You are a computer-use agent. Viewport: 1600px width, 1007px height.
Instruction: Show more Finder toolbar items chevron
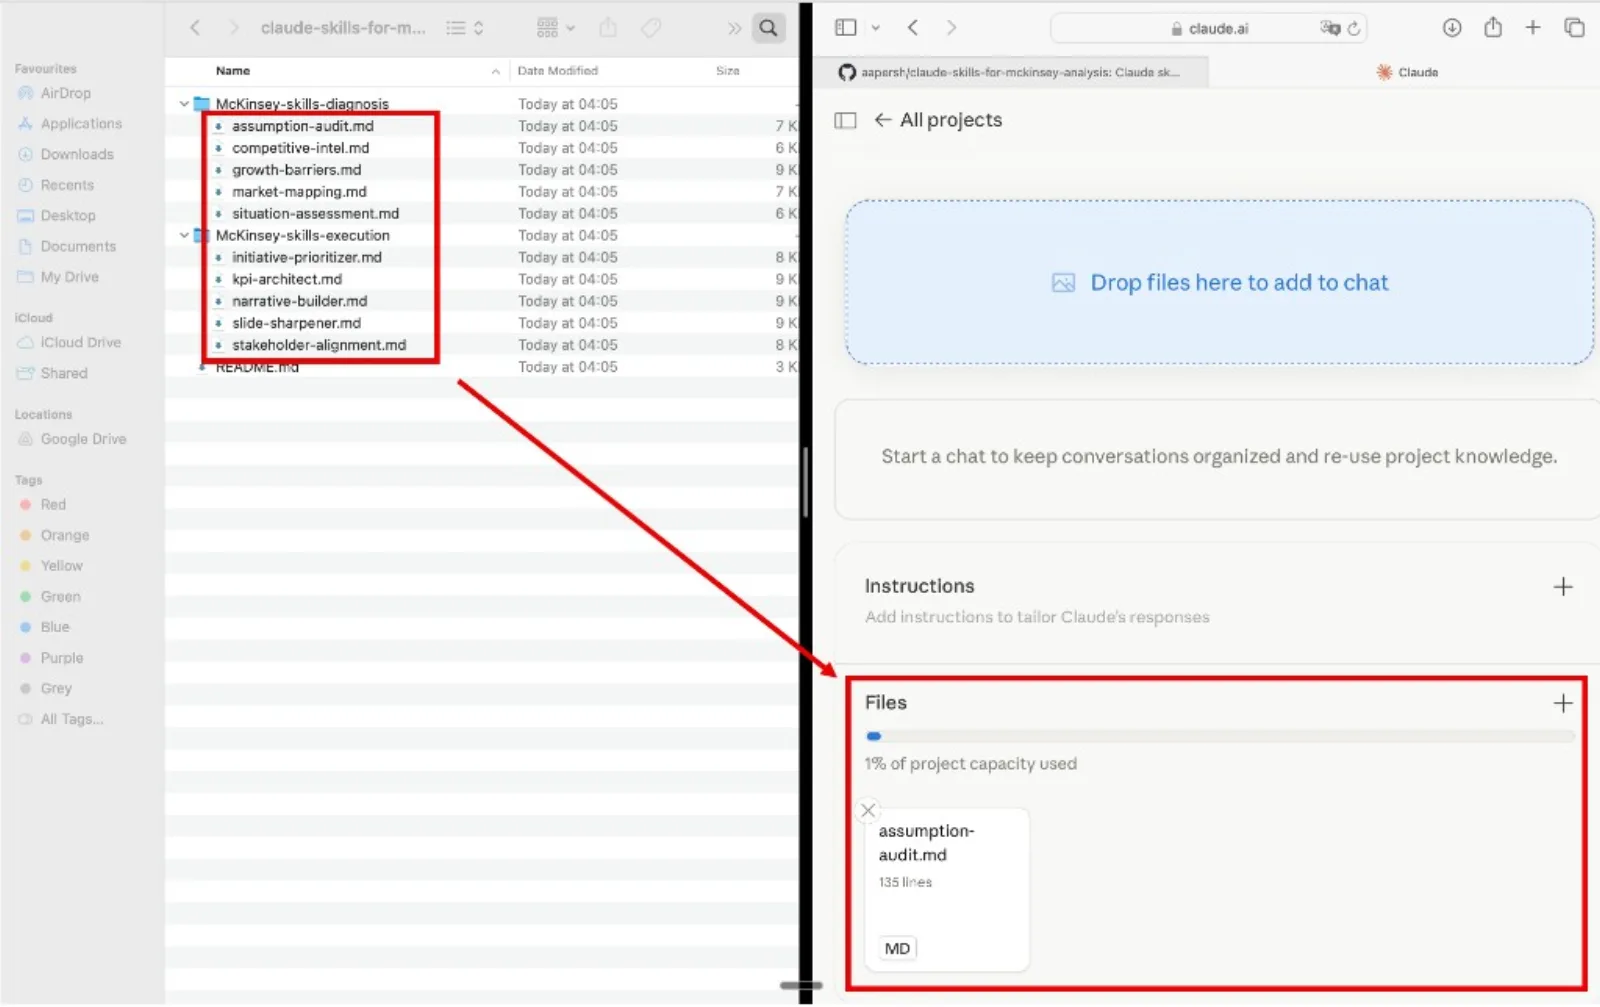coord(735,28)
